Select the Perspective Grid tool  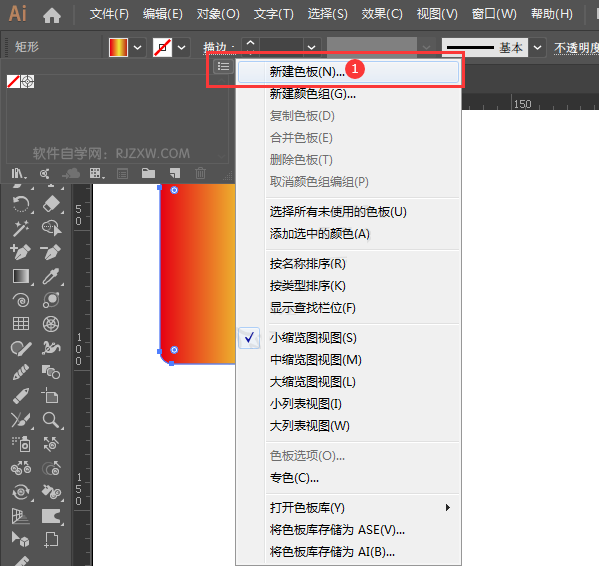(x=21, y=516)
